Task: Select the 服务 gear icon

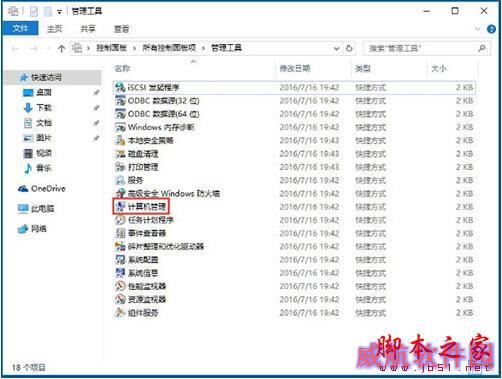Action: 120,180
